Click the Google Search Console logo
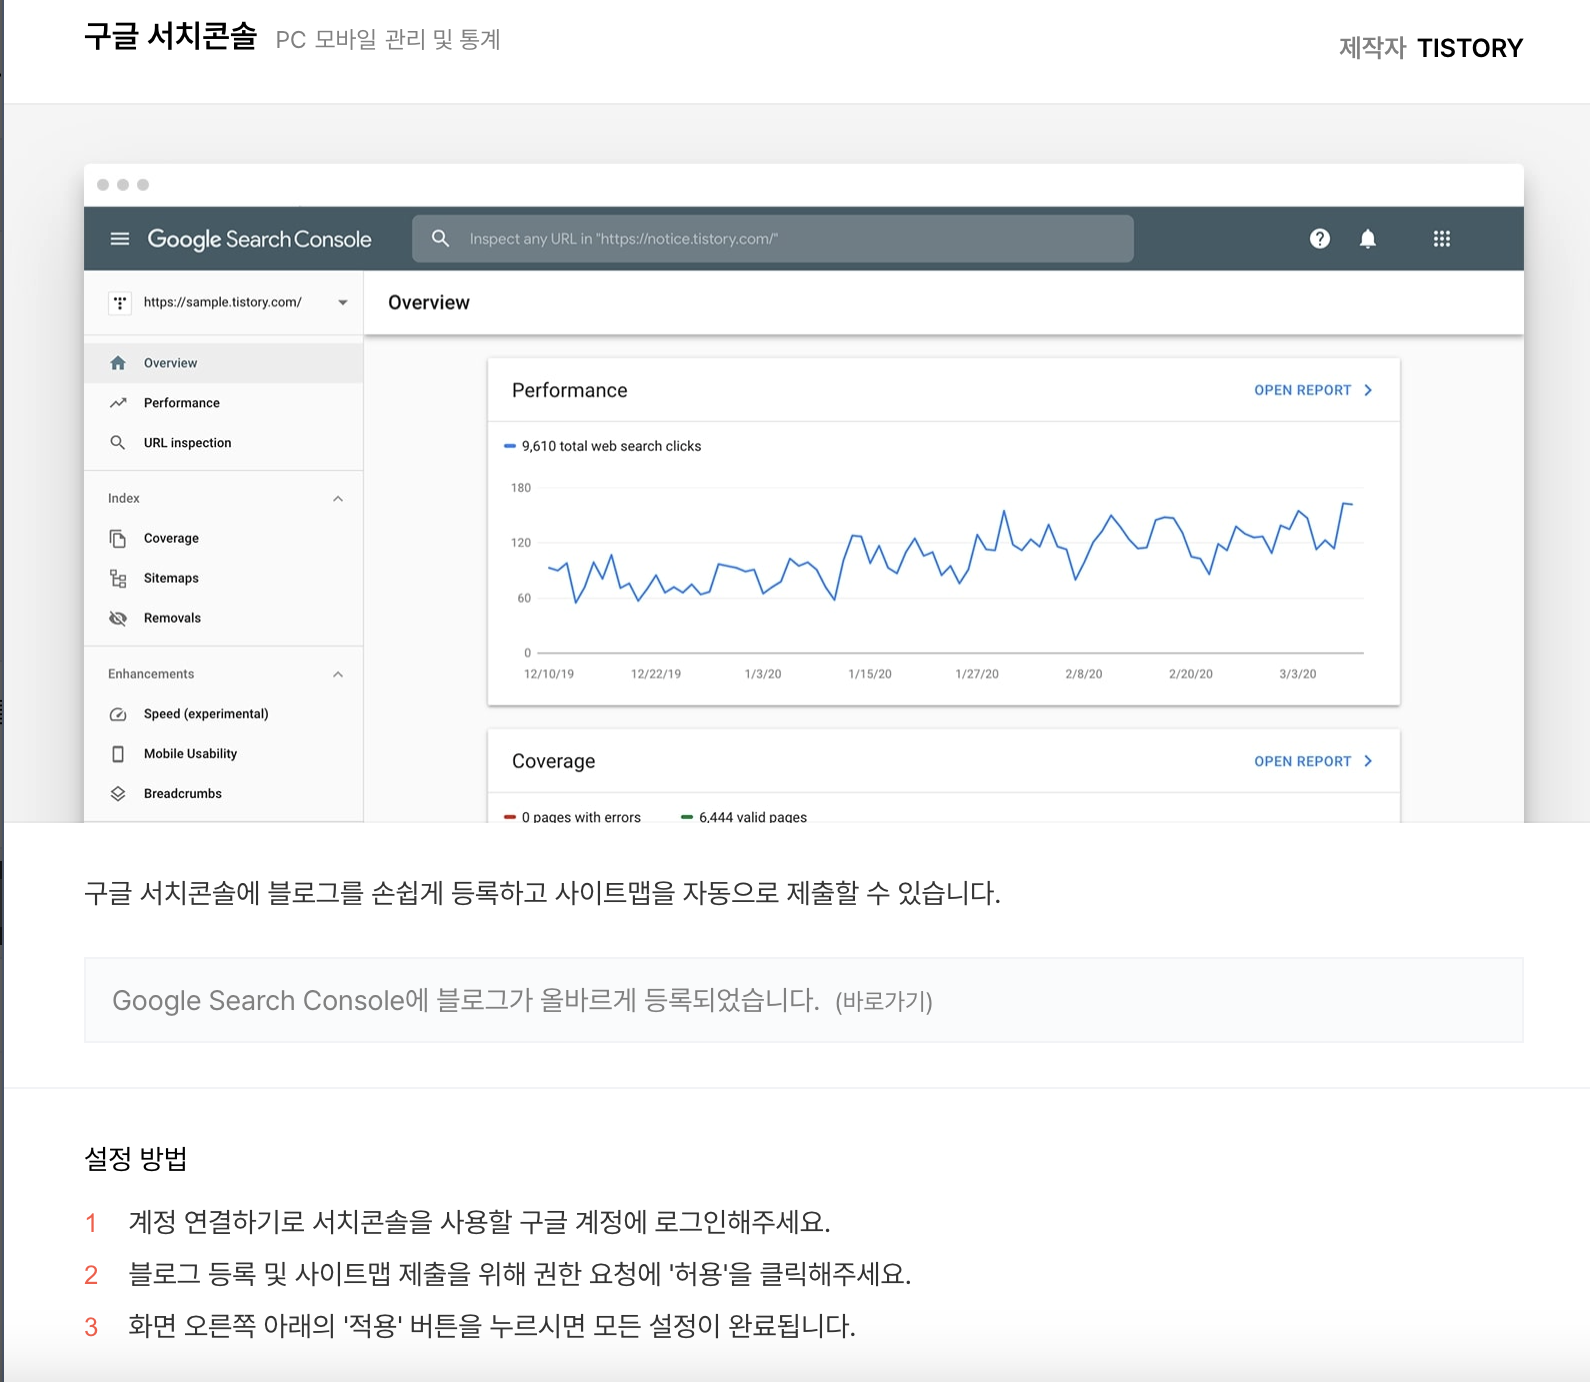The image size is (1590, 1382). pos(259,239)
